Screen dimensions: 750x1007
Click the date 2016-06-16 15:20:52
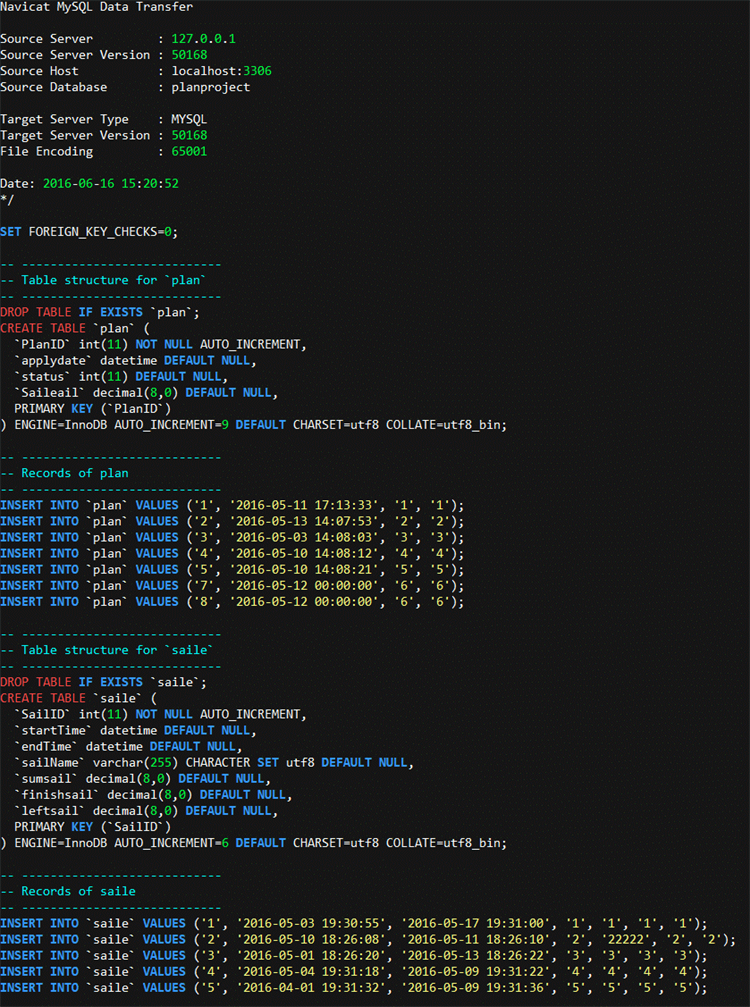(110, 184)
